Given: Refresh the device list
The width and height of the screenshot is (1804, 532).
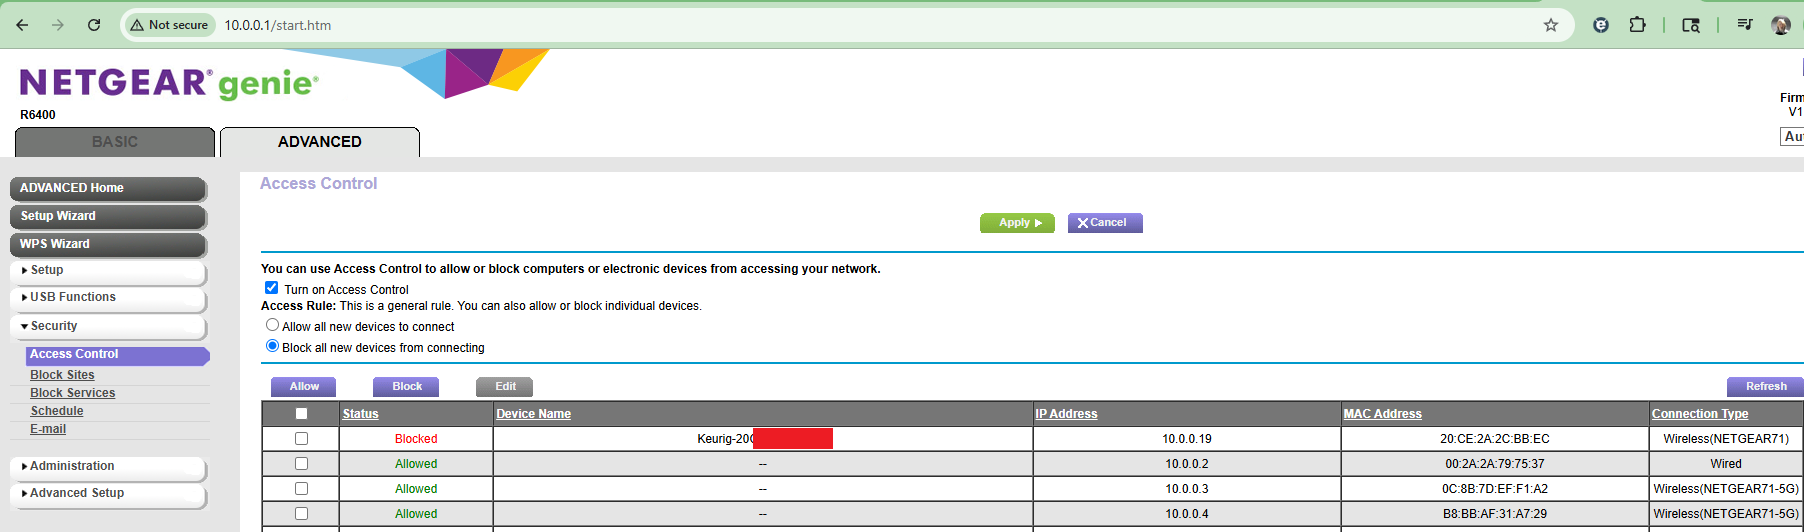Looking at the screenshot, I should [1765, 387].
